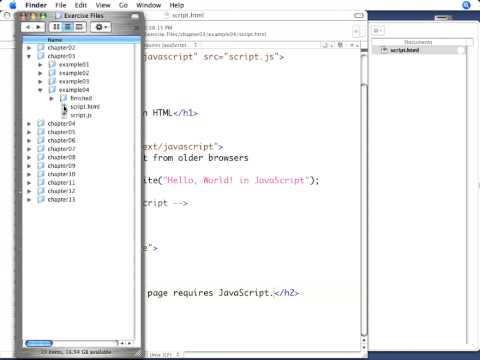Expand the chapter02 folder

click(x=29, y=48)
